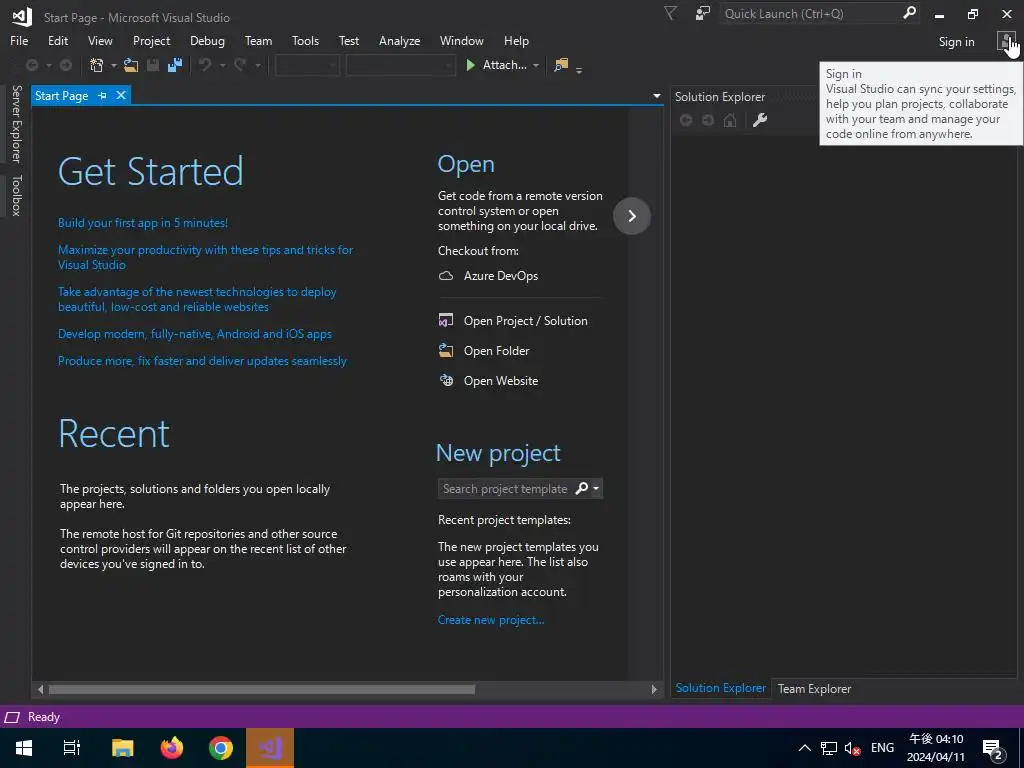Click the account person icon next to Sign in
This screenshot has width=1024, height=768.
1006,41
